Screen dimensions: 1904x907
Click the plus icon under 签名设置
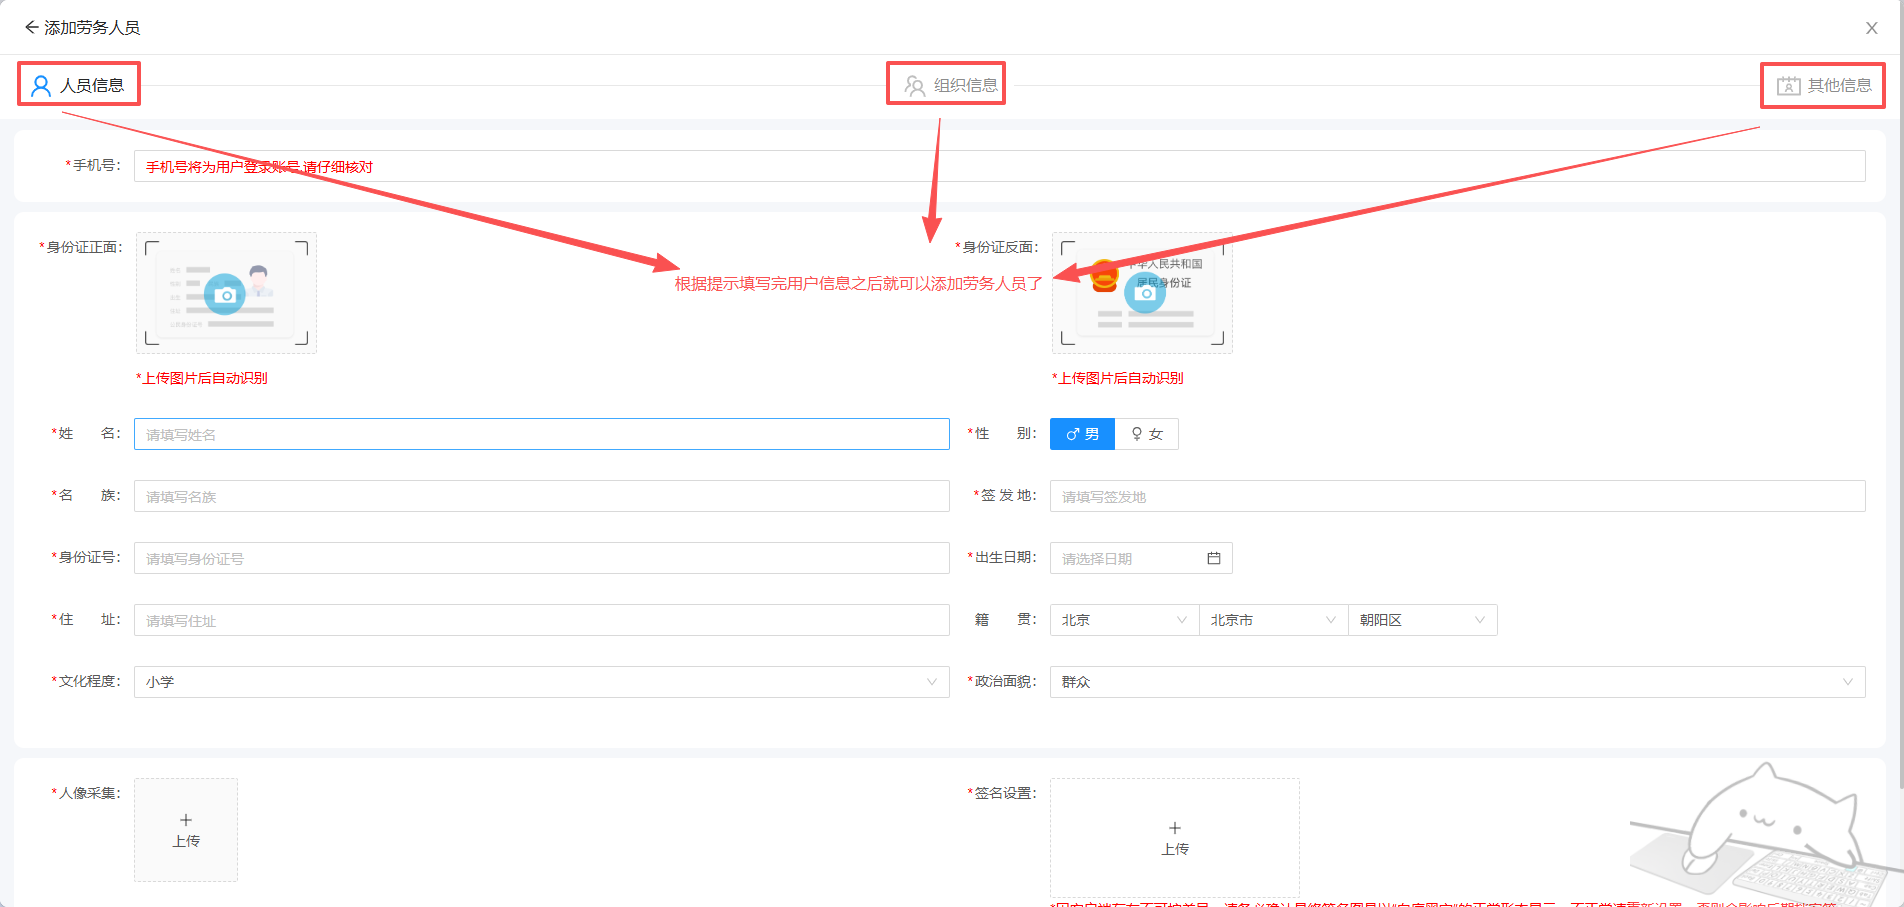tap(1174, 828)
